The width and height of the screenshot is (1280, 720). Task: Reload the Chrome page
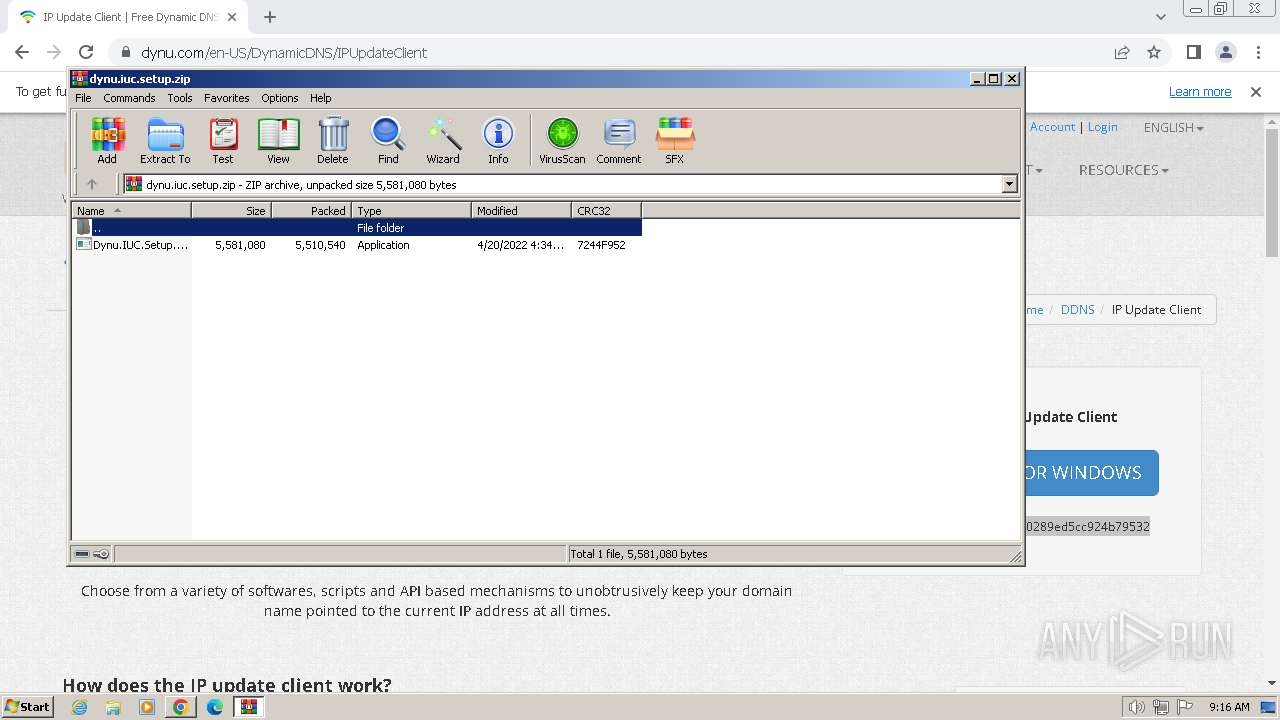pos(86,52)
